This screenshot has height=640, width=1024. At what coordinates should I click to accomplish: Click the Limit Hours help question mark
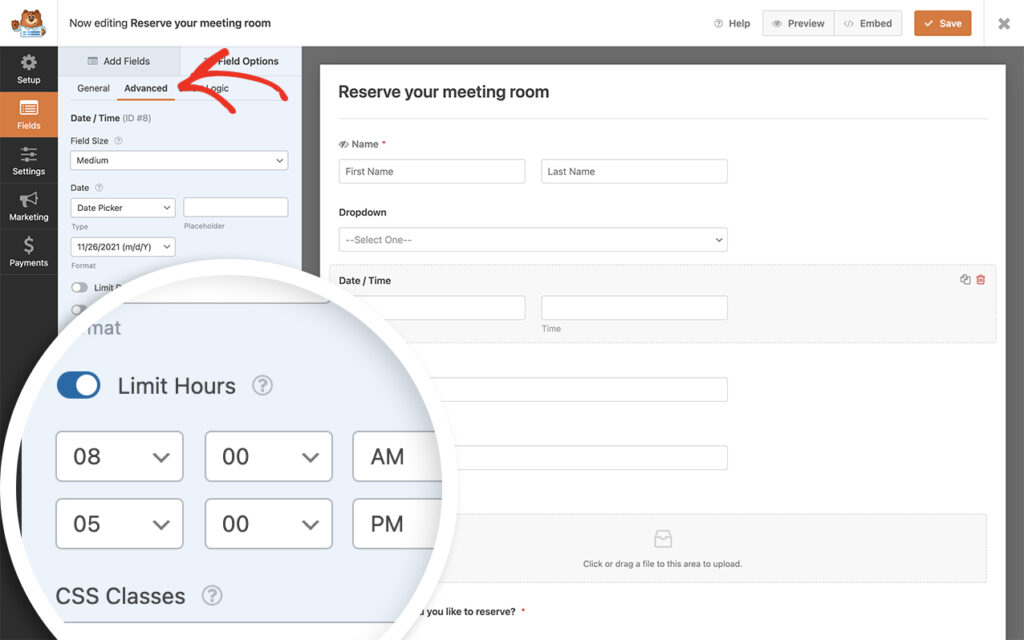pyautogui.click(x=262, y=385)
